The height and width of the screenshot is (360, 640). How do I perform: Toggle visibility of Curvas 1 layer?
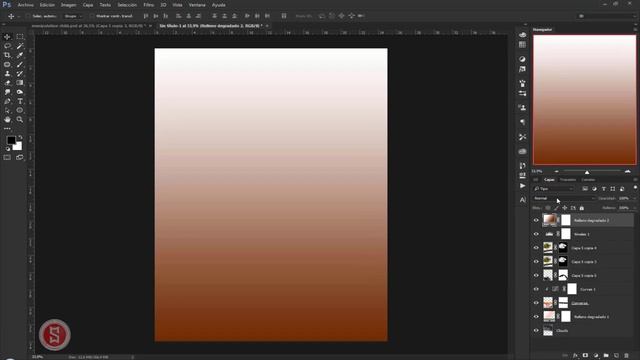536,289
